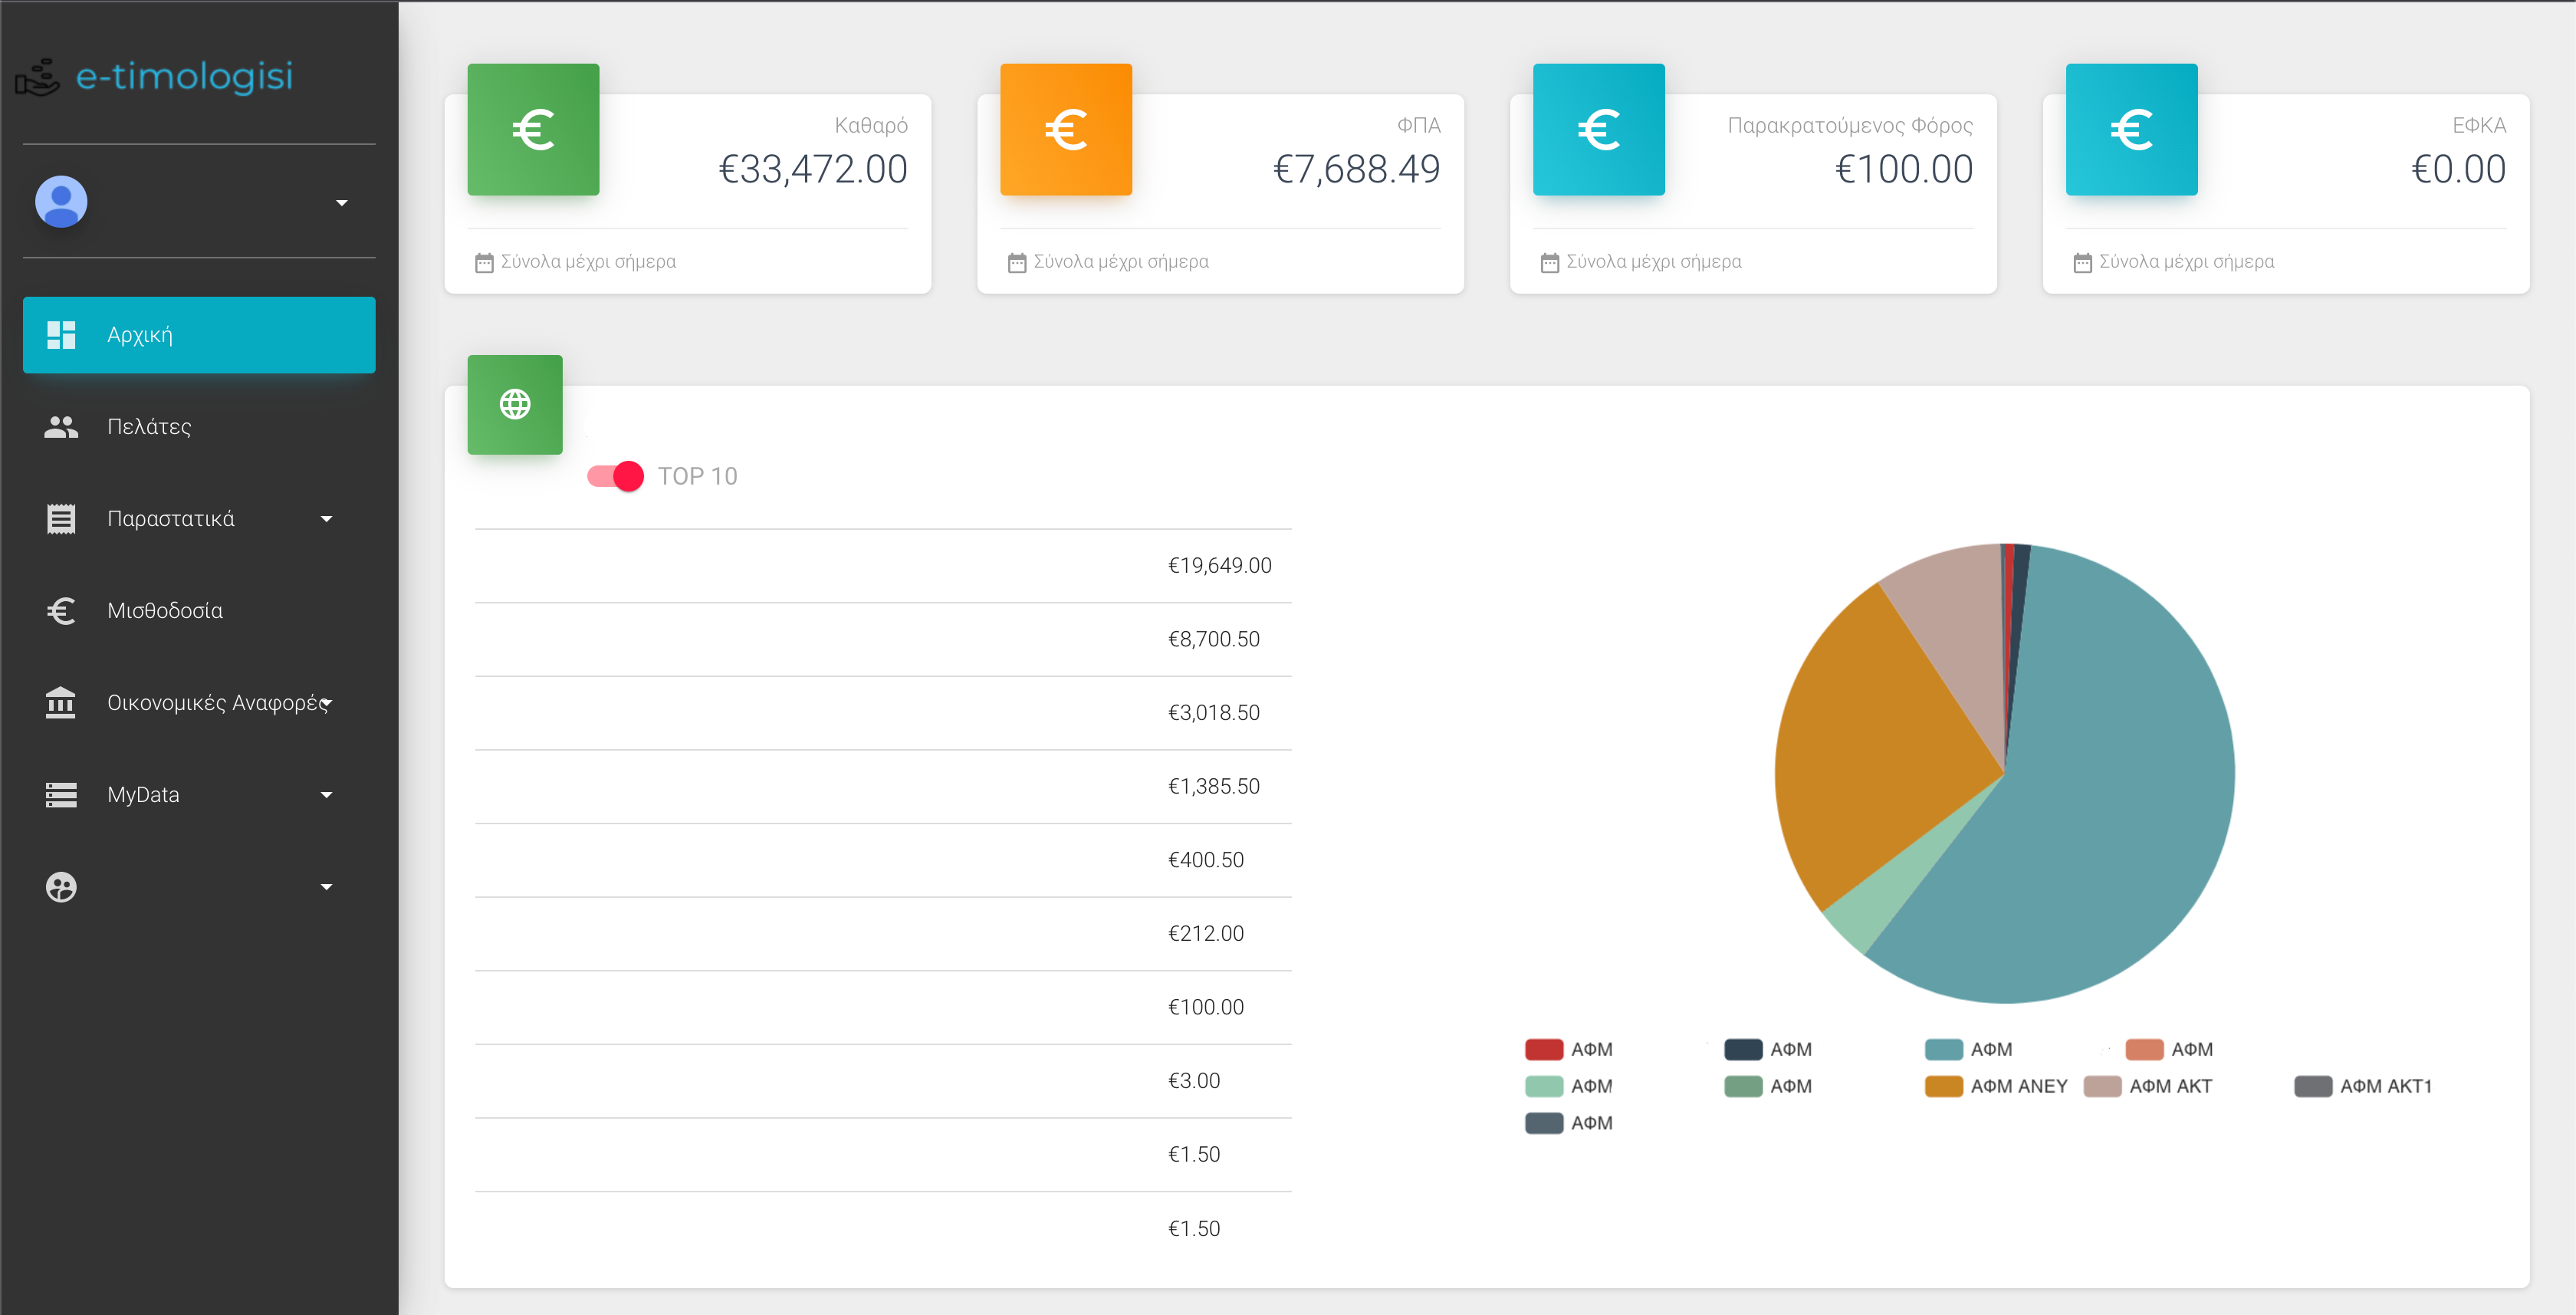The image size is (2576, 1315).
Task: Open the Πελάτες customers page
Action: [x=199, y=427]
